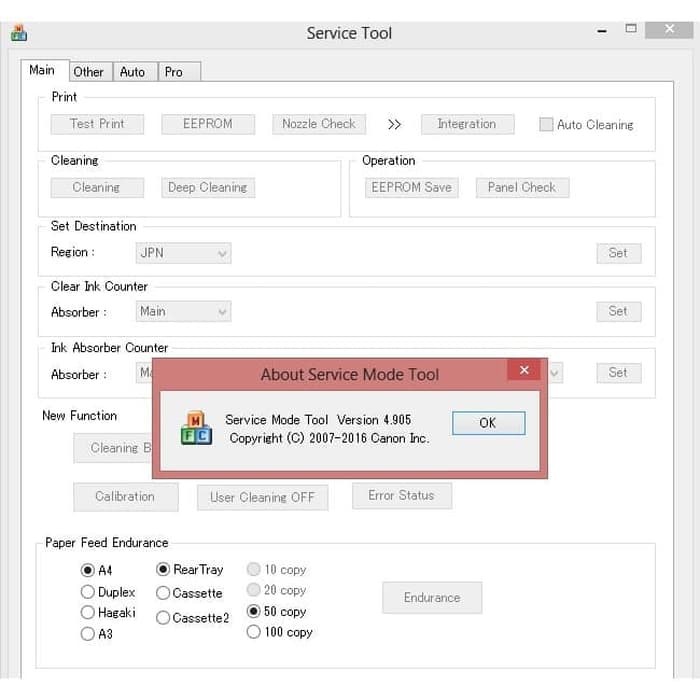
Task: Click the 'Paper Feed Endurance' group label
Action: [107, 543]
